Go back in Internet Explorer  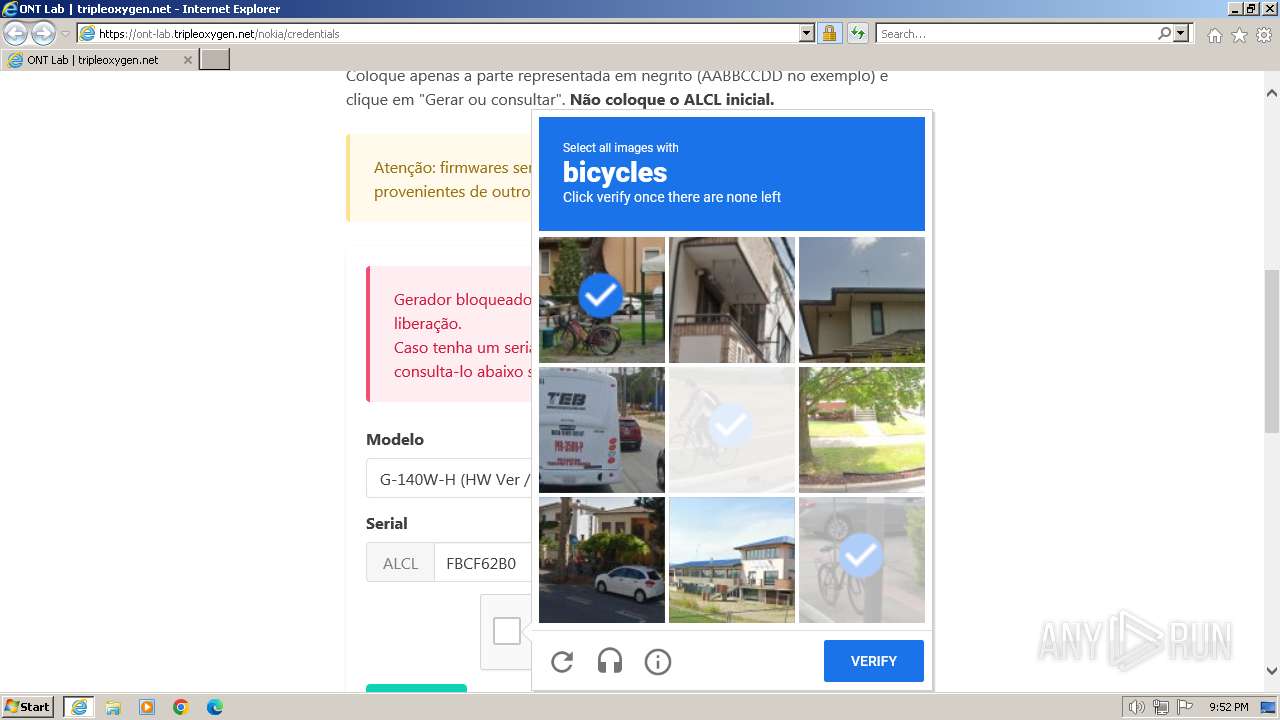pos(16,33)
